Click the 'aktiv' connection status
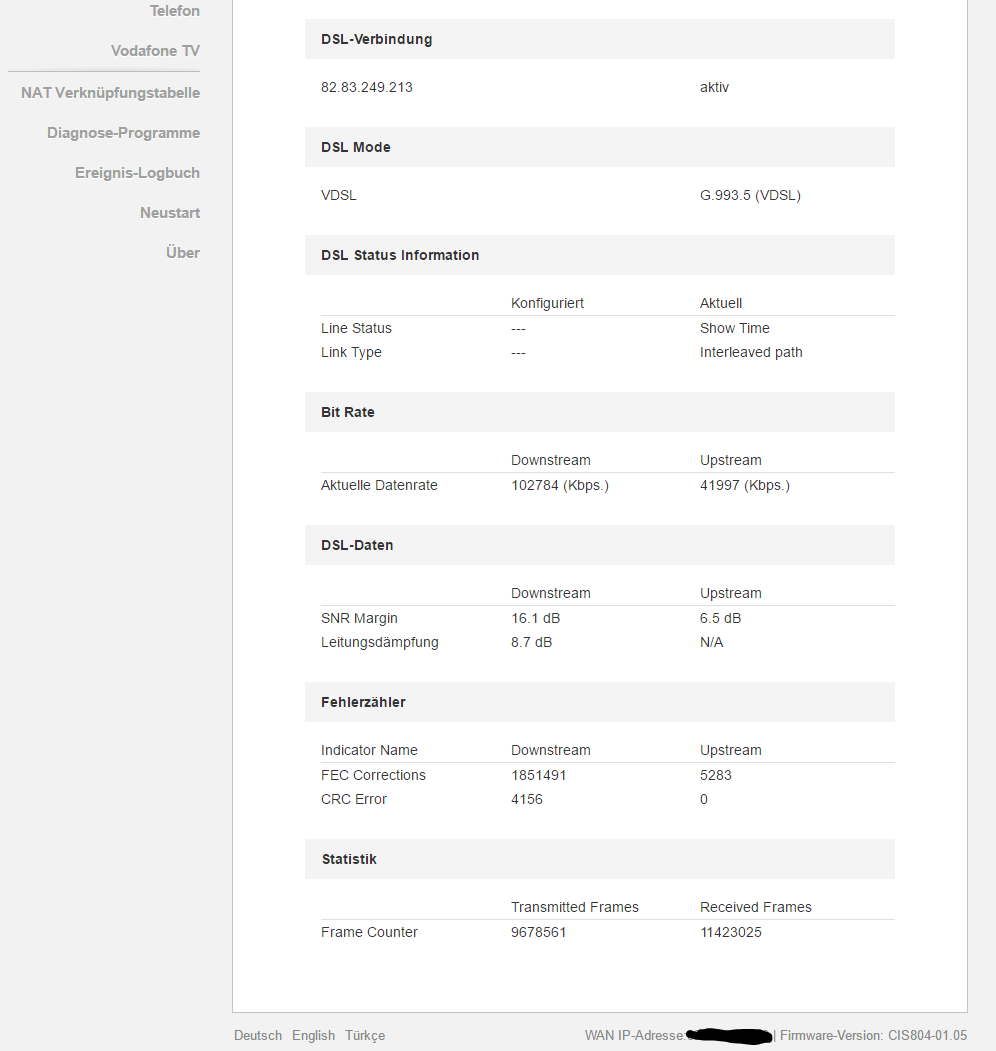Image resolution: width=996 pixels, height=1051 pixels. [714, 87]
